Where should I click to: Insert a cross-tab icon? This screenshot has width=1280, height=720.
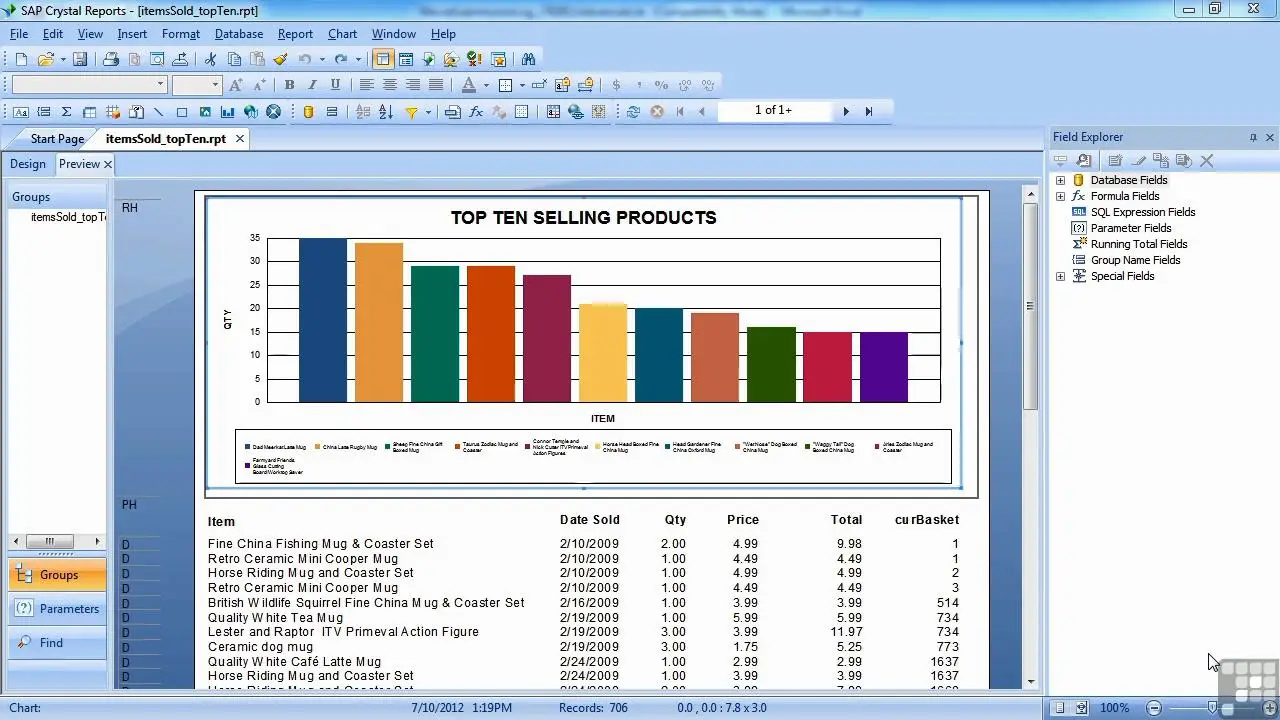point(89,112)
